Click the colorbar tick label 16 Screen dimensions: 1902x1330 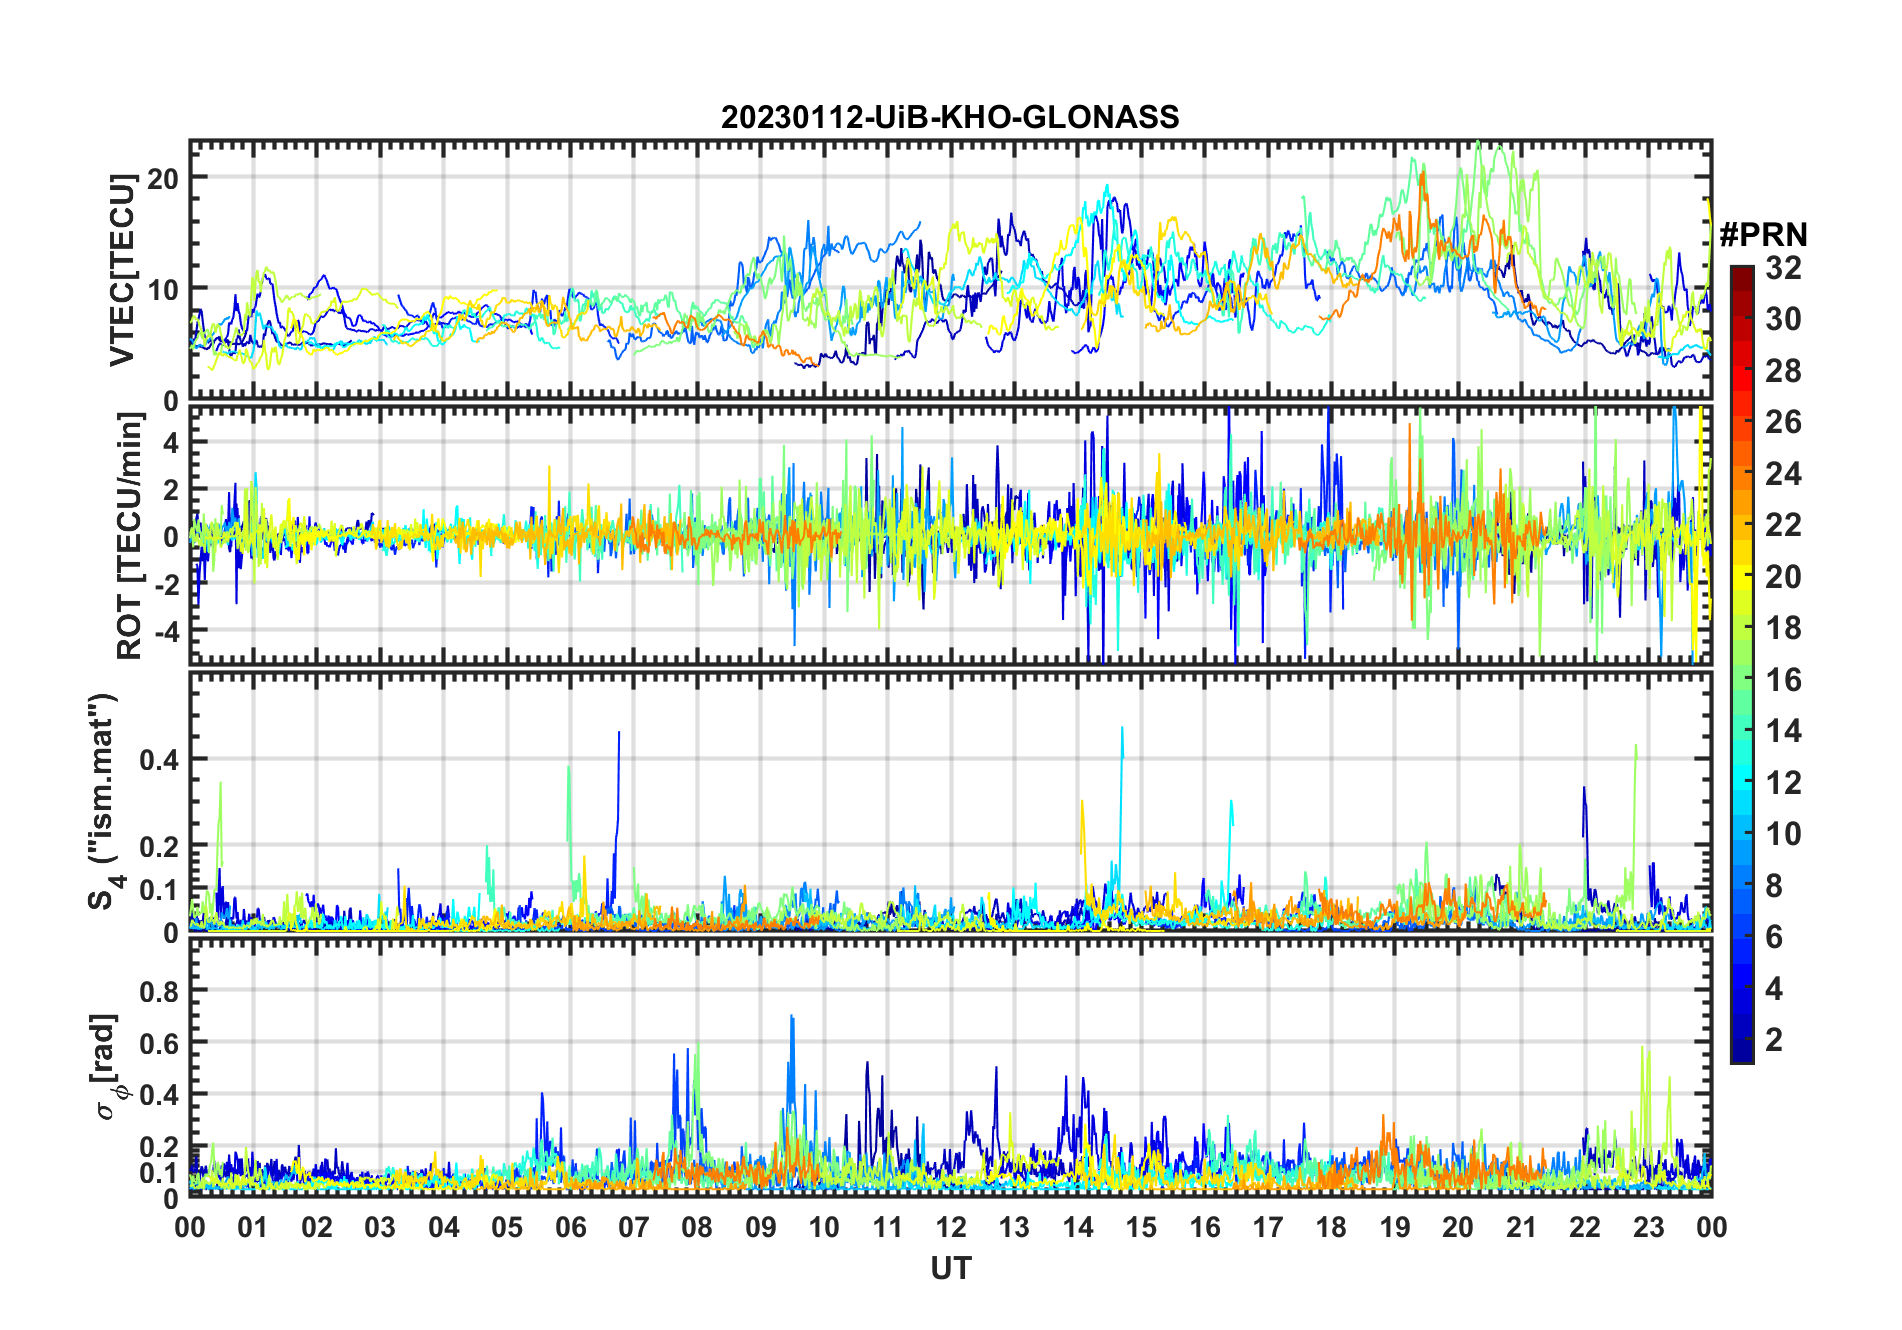coord(1783,680)
